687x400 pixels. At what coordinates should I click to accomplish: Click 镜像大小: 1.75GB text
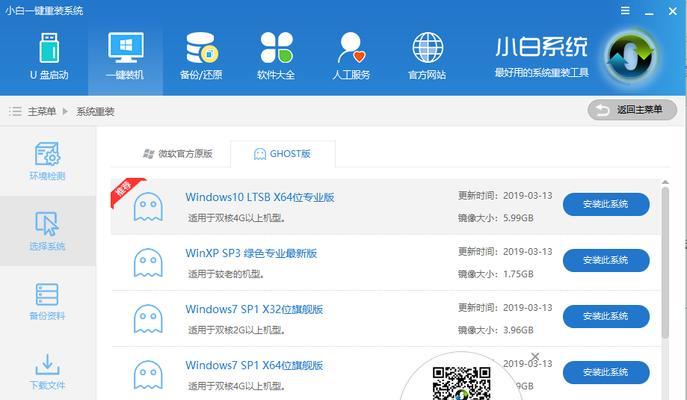[496, 274]
